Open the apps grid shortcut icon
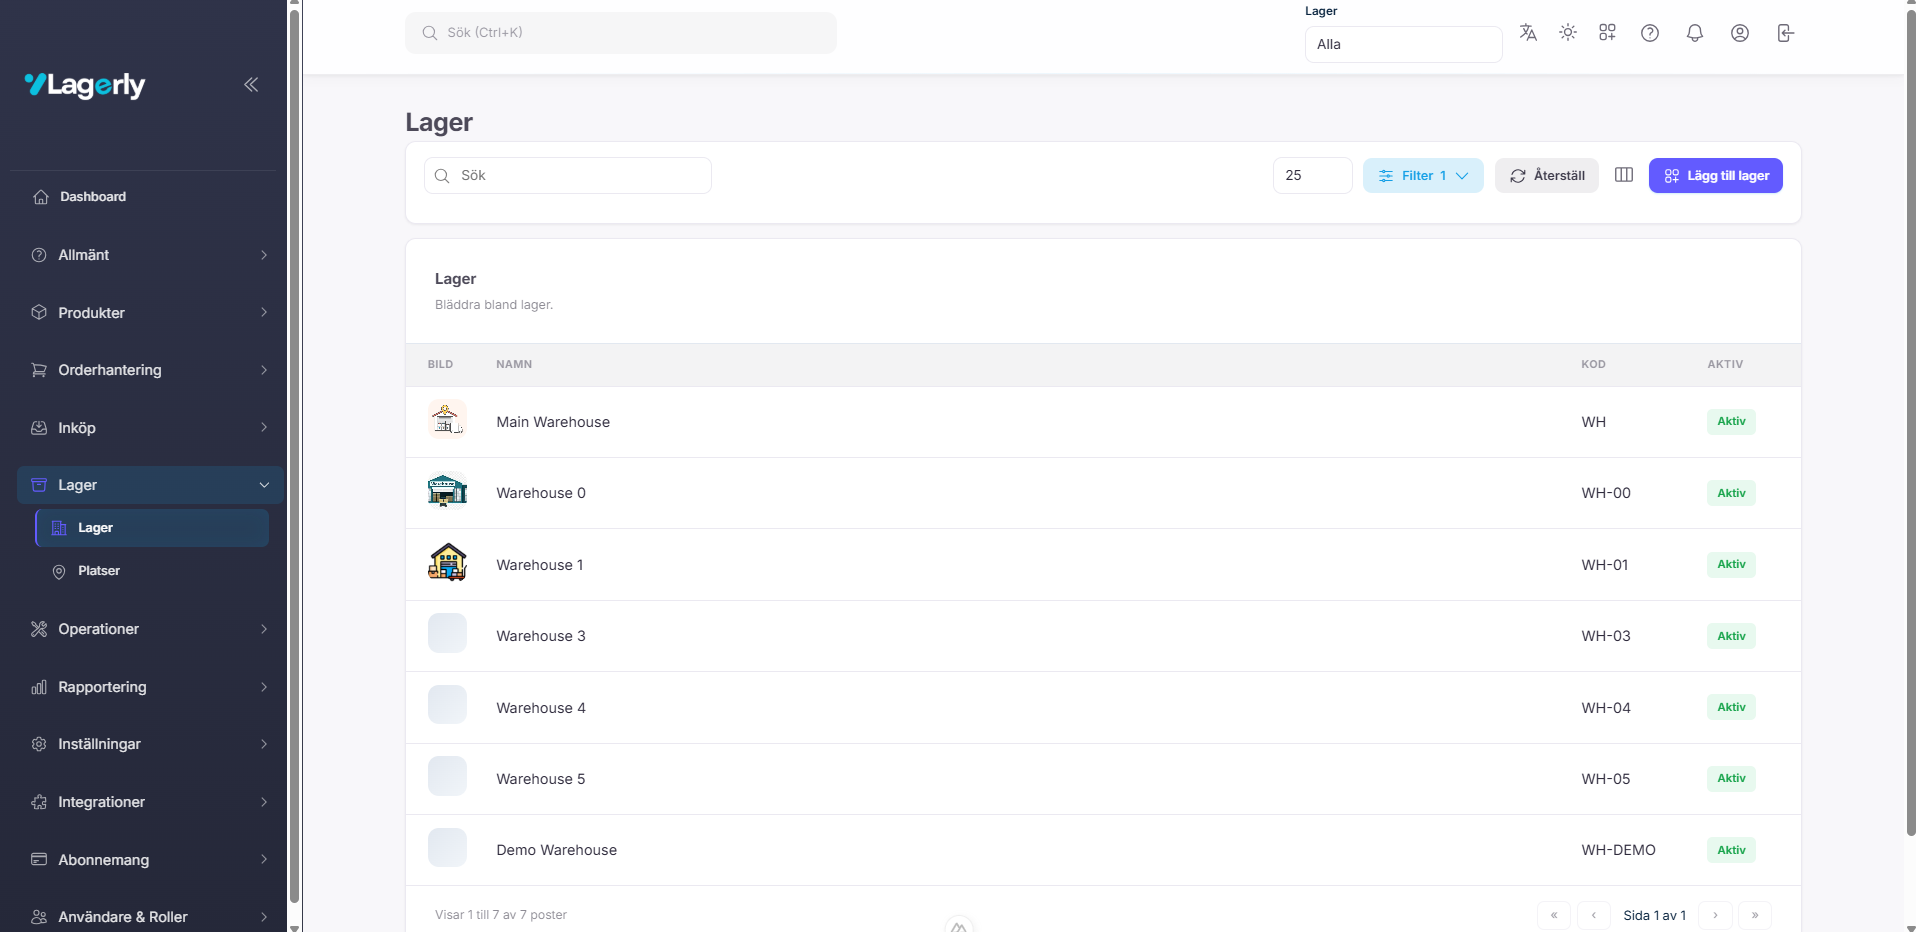The image size is (1916, 932). (1607, 33)
